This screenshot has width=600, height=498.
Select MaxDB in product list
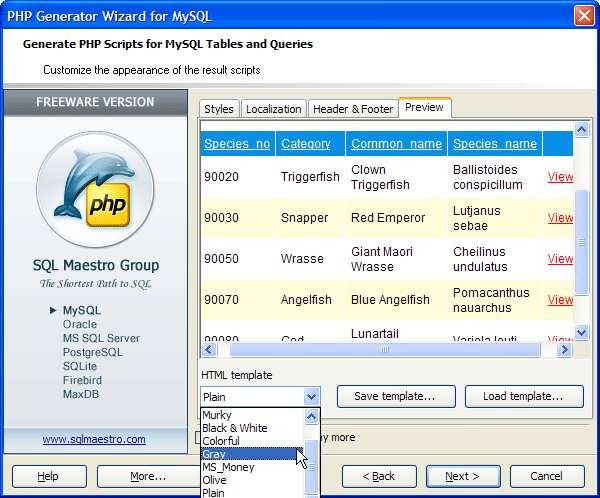(x=81, y=394)
